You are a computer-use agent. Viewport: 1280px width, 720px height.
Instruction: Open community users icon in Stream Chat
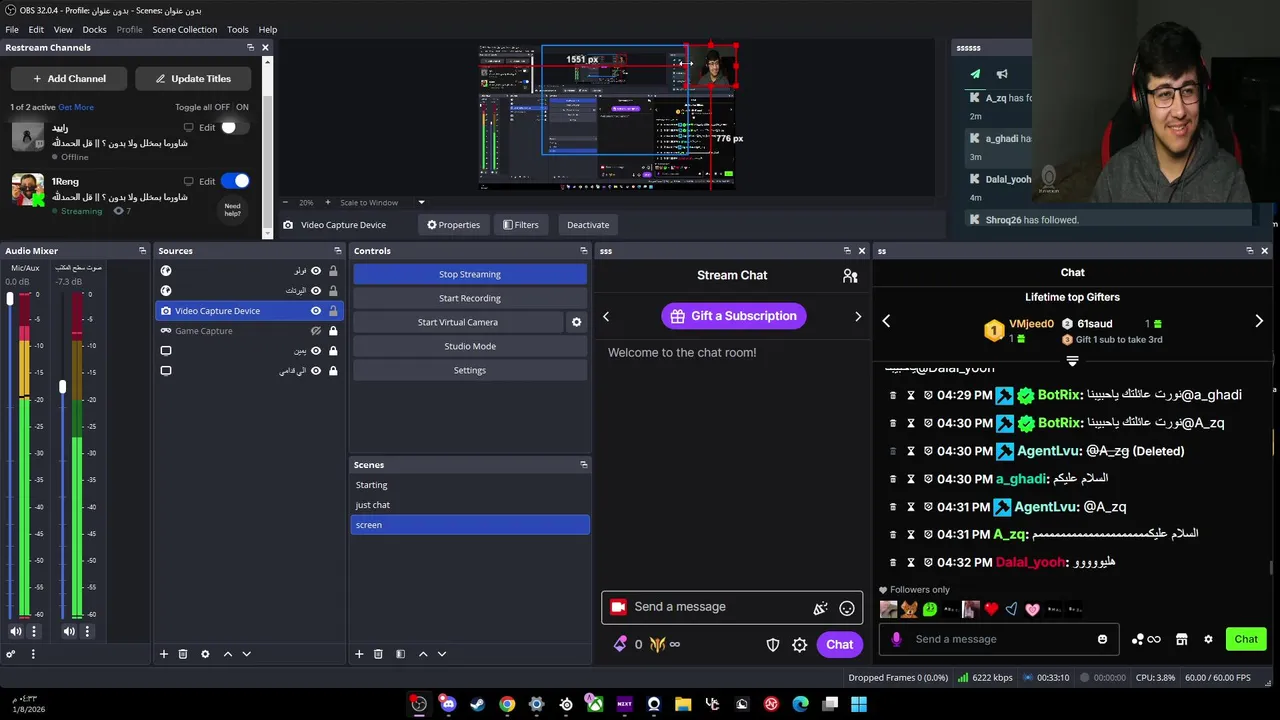850,276
